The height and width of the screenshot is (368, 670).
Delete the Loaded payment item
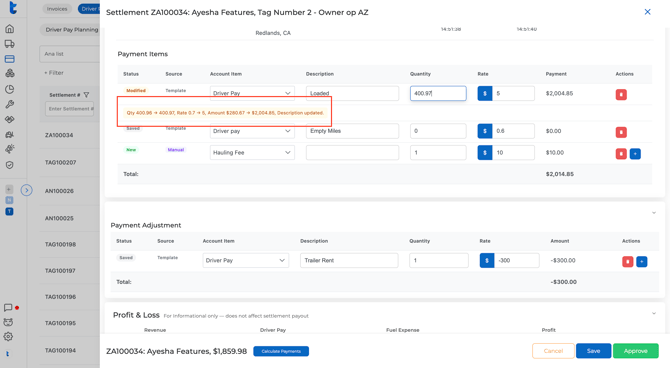(621, 94)
